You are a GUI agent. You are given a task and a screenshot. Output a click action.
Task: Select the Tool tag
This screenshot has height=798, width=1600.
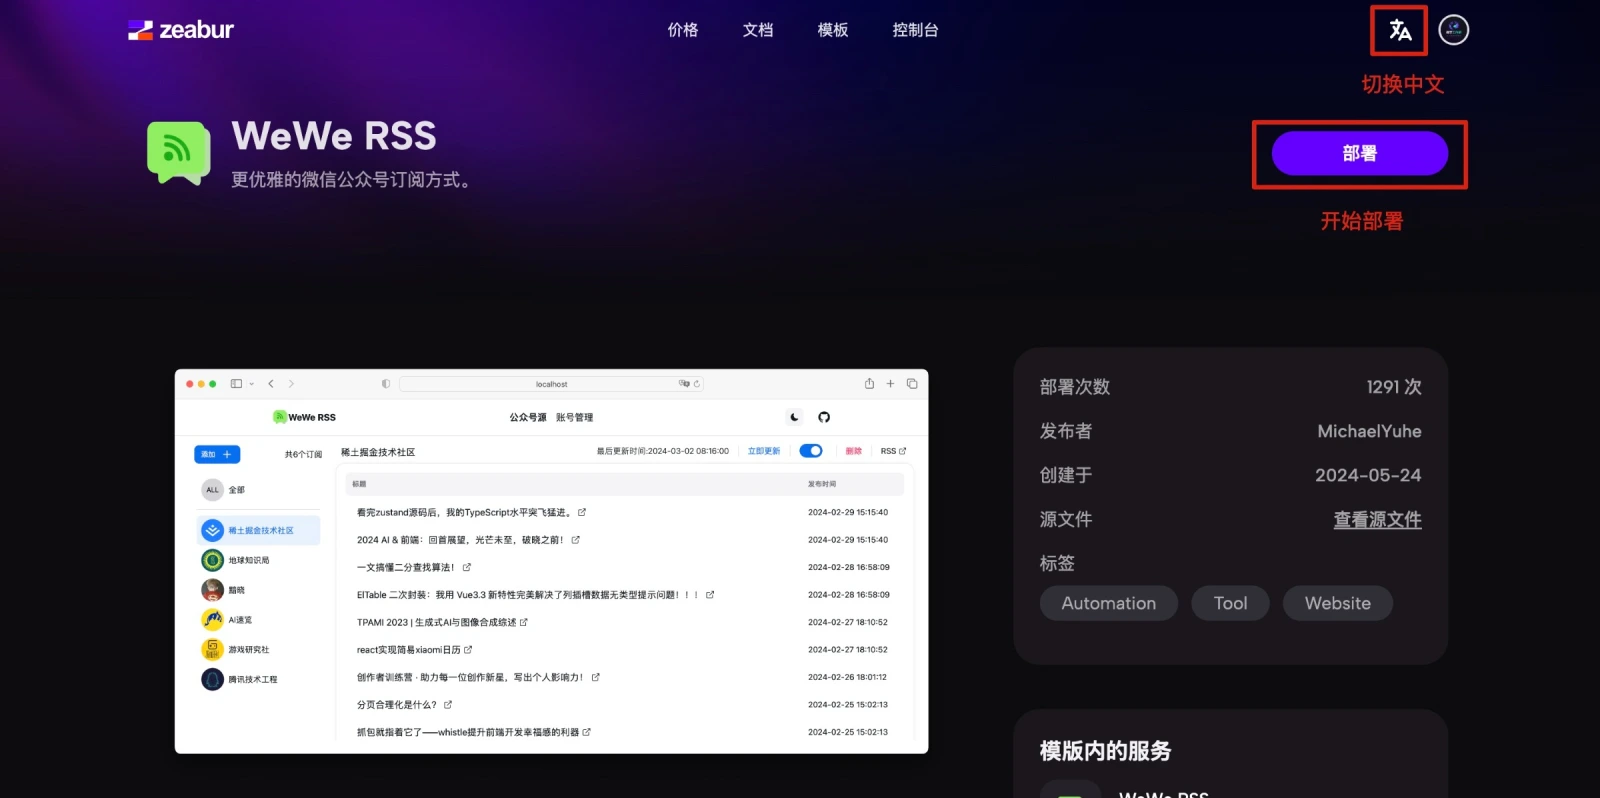tap(1230, 603)
